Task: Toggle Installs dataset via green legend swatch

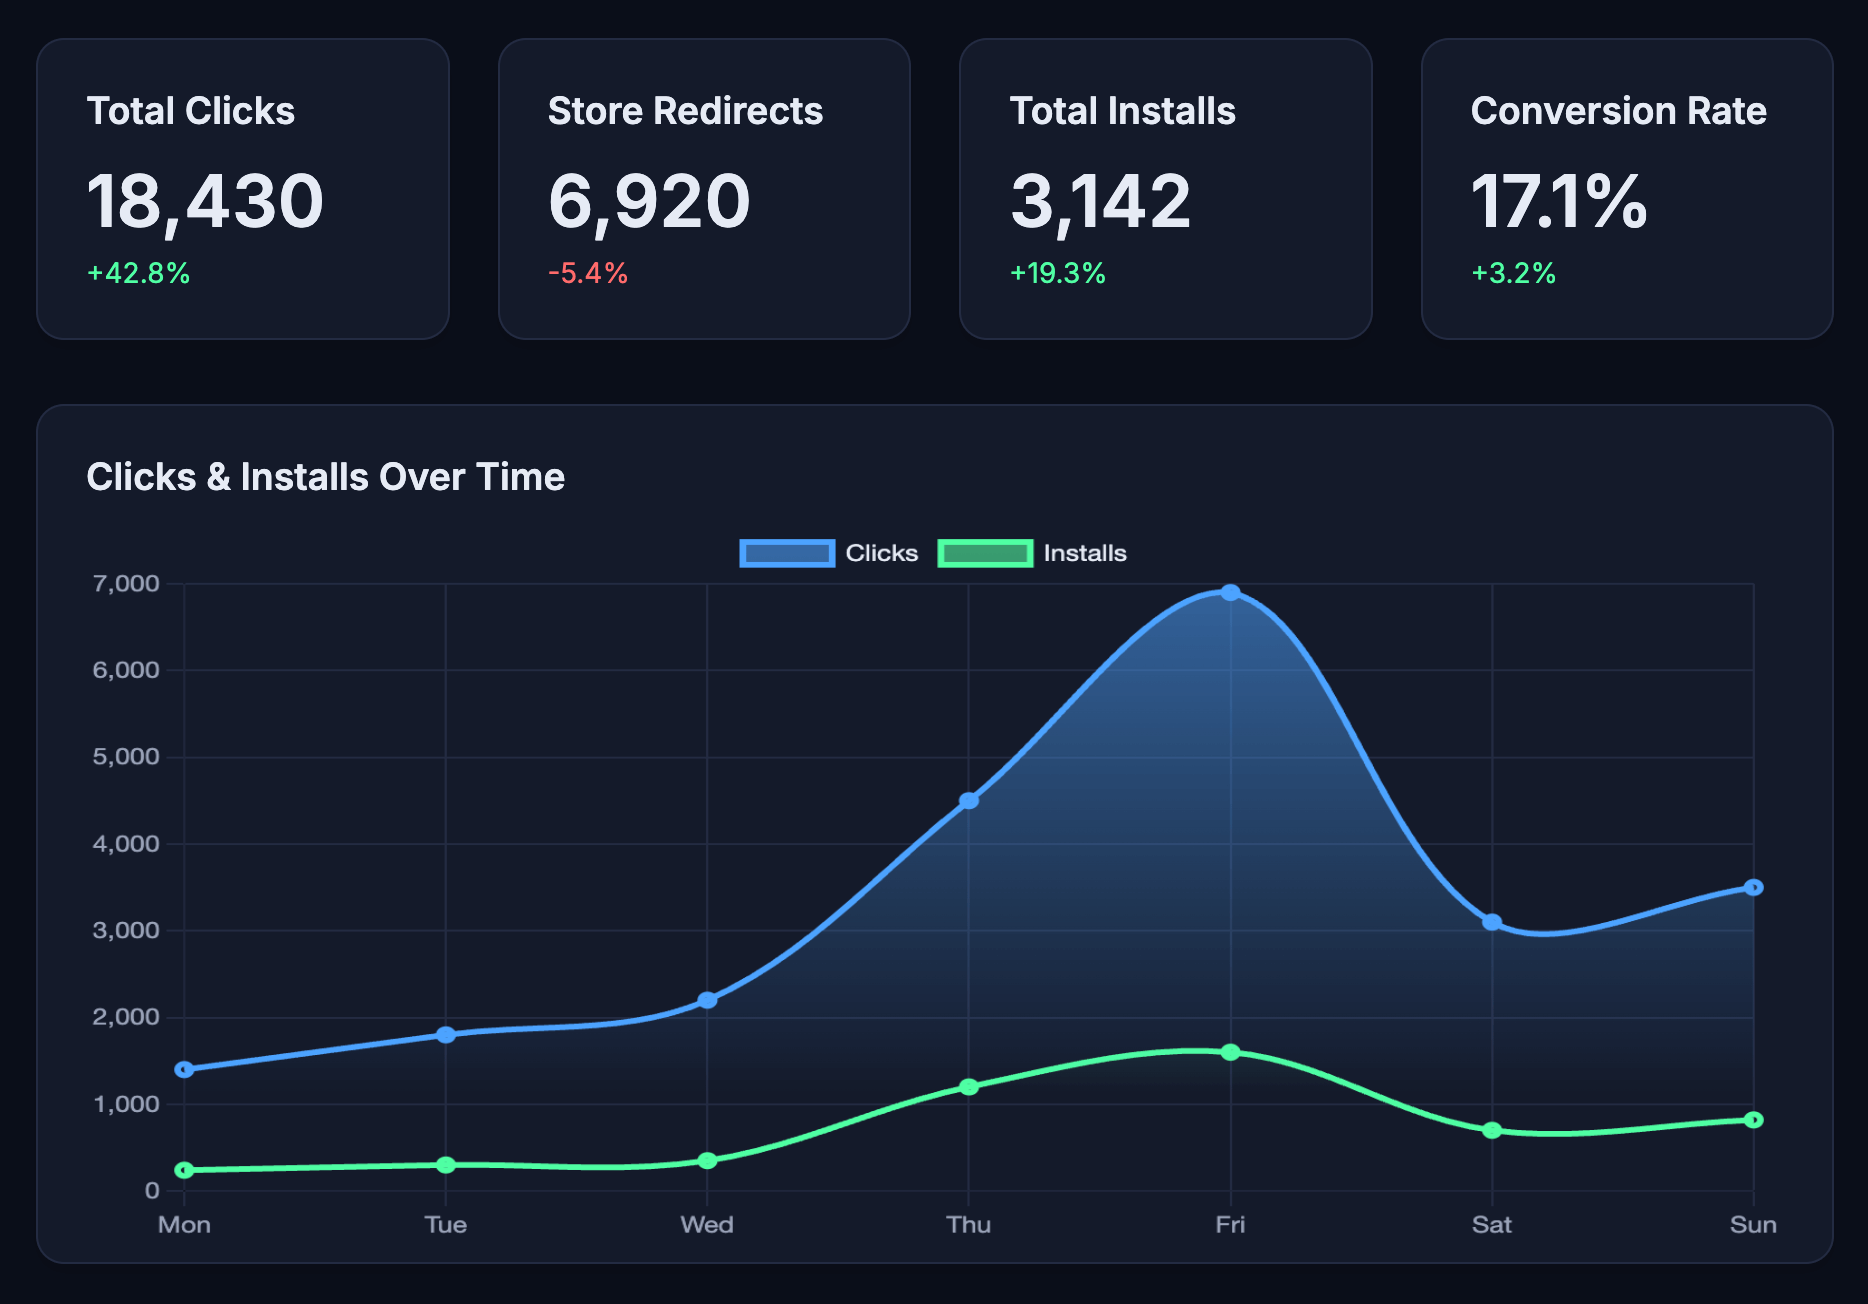Action: pyautogui.click(x=985, y=553)
